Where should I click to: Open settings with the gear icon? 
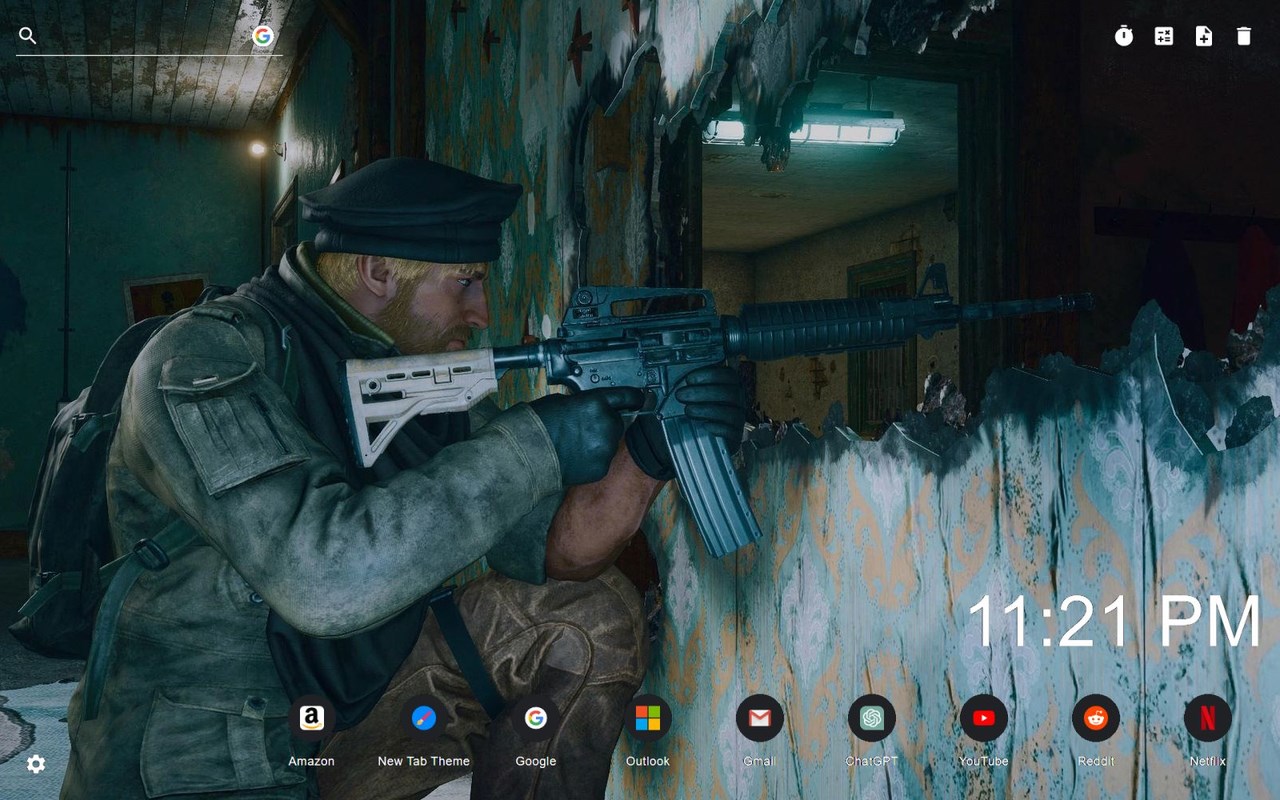click(x=36, y=764)
